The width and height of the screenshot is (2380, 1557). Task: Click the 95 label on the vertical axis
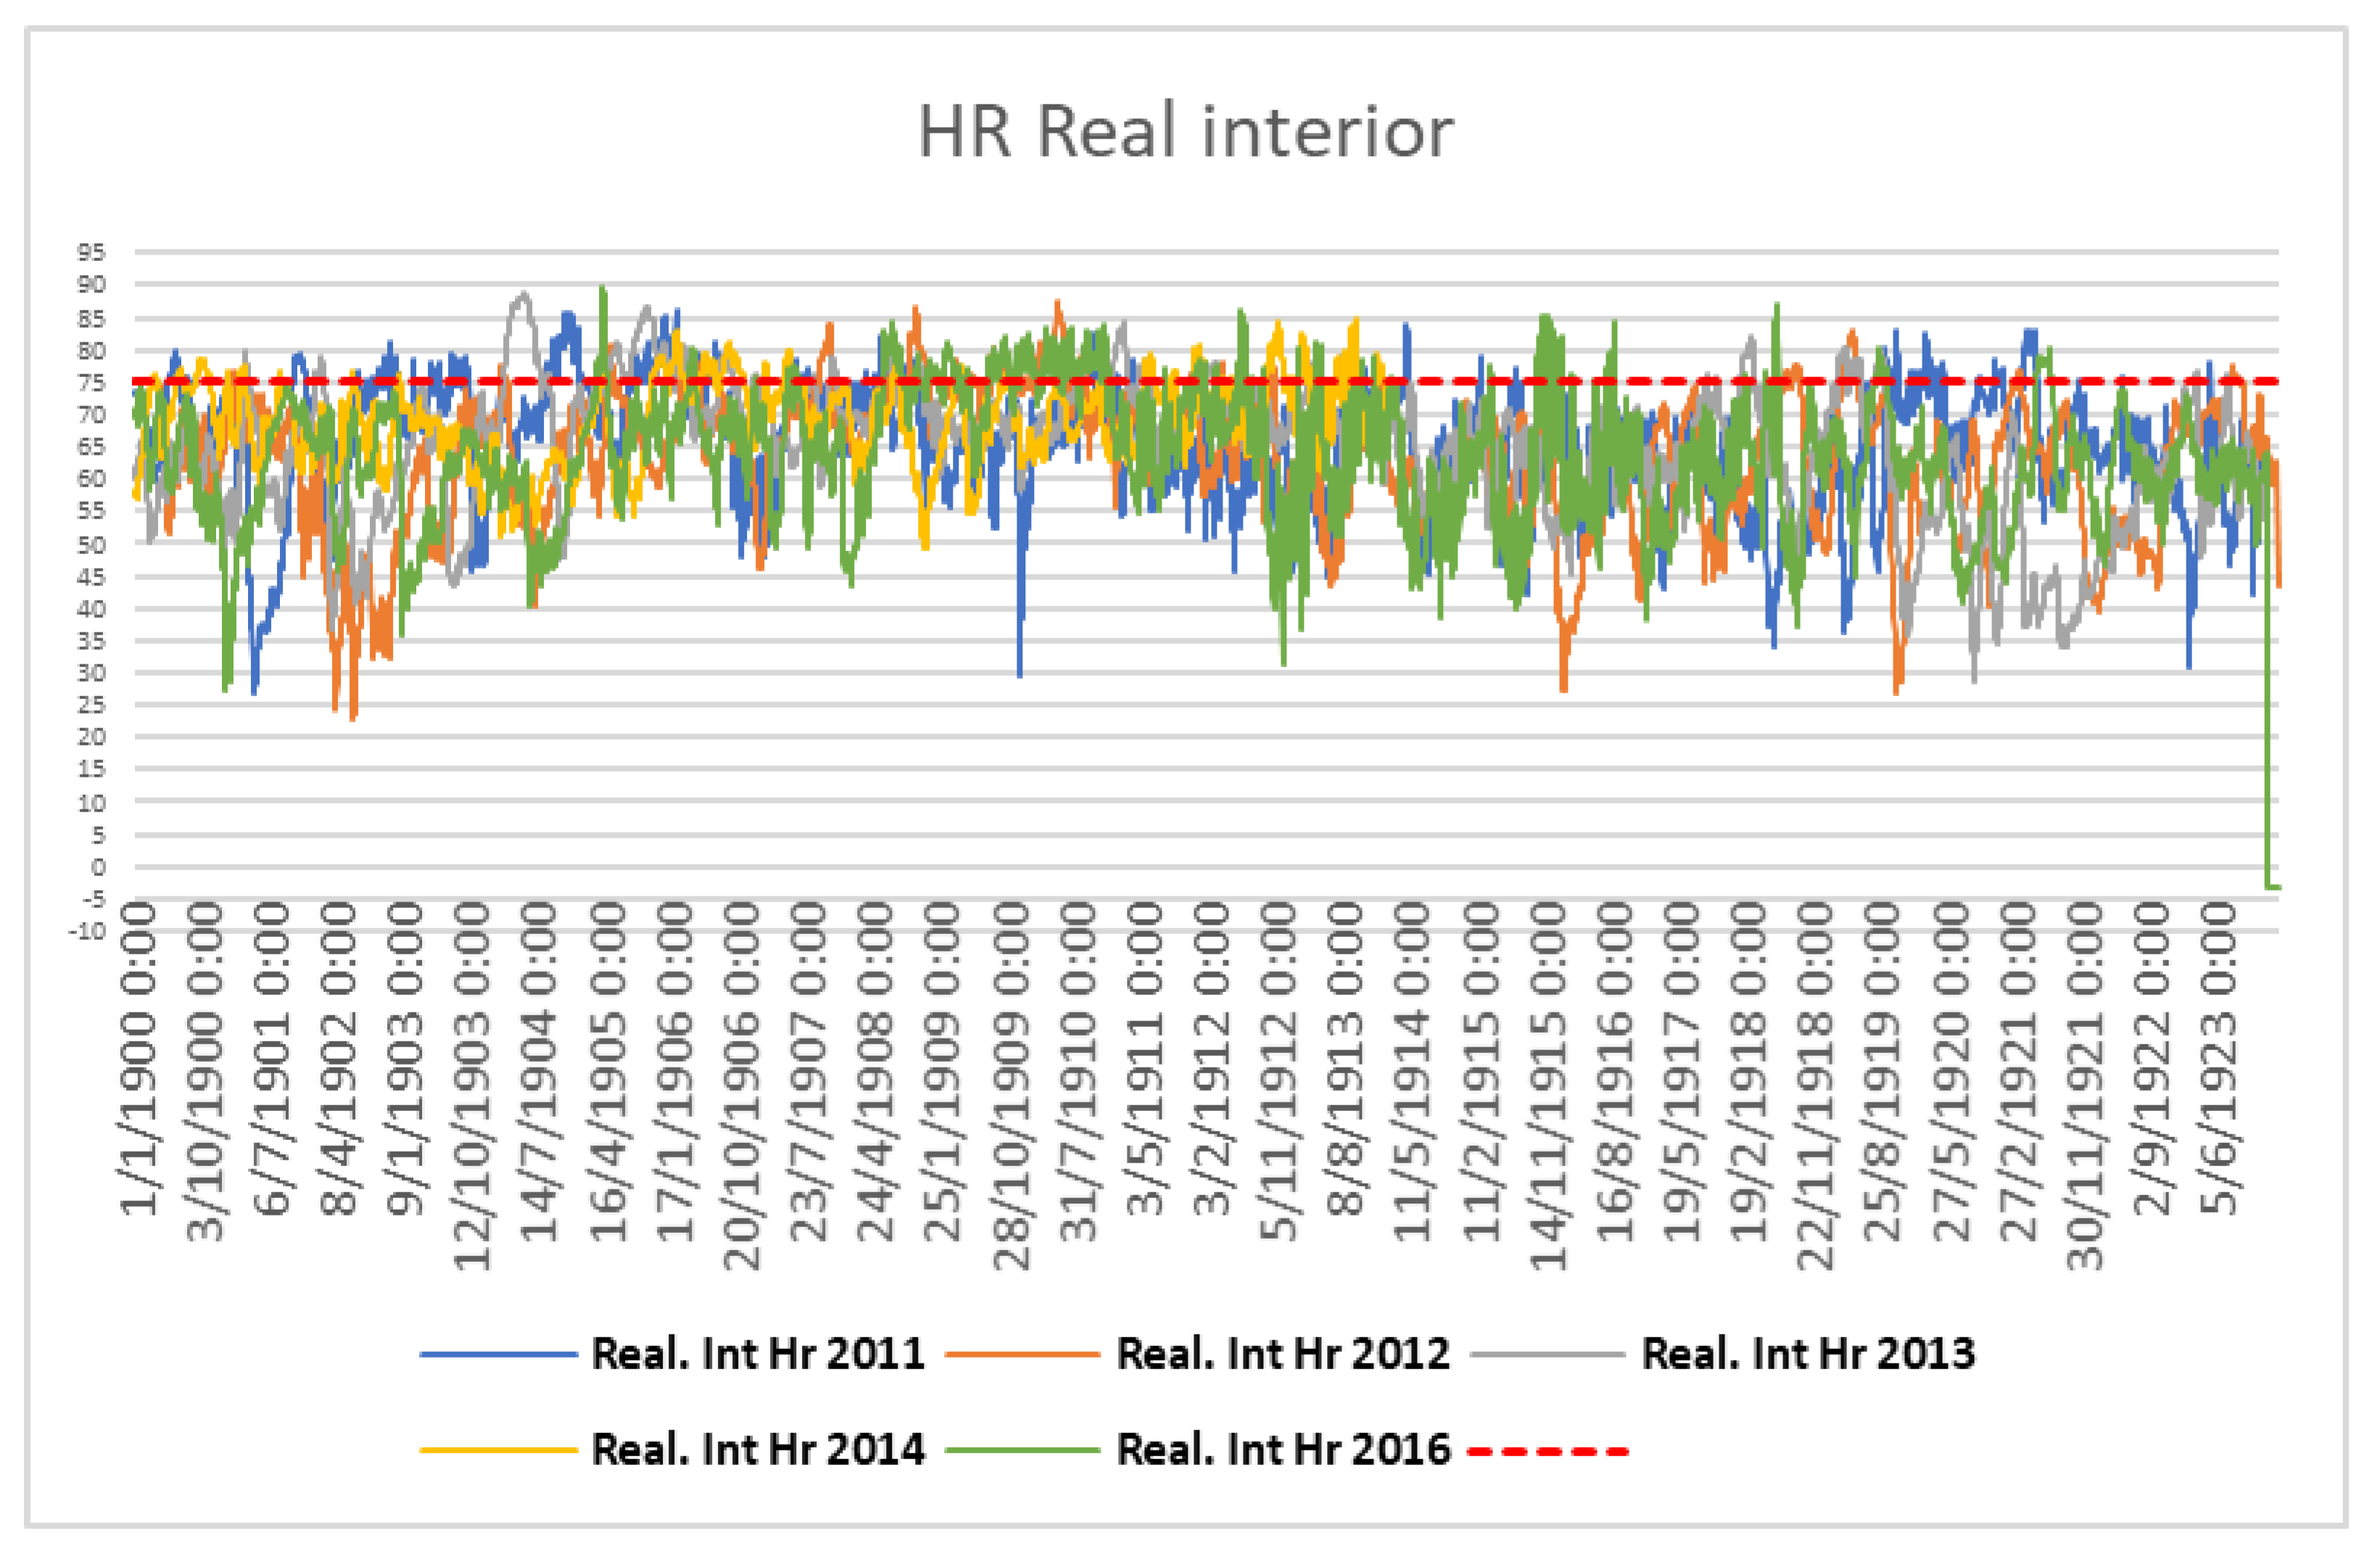tap(91, 252)
